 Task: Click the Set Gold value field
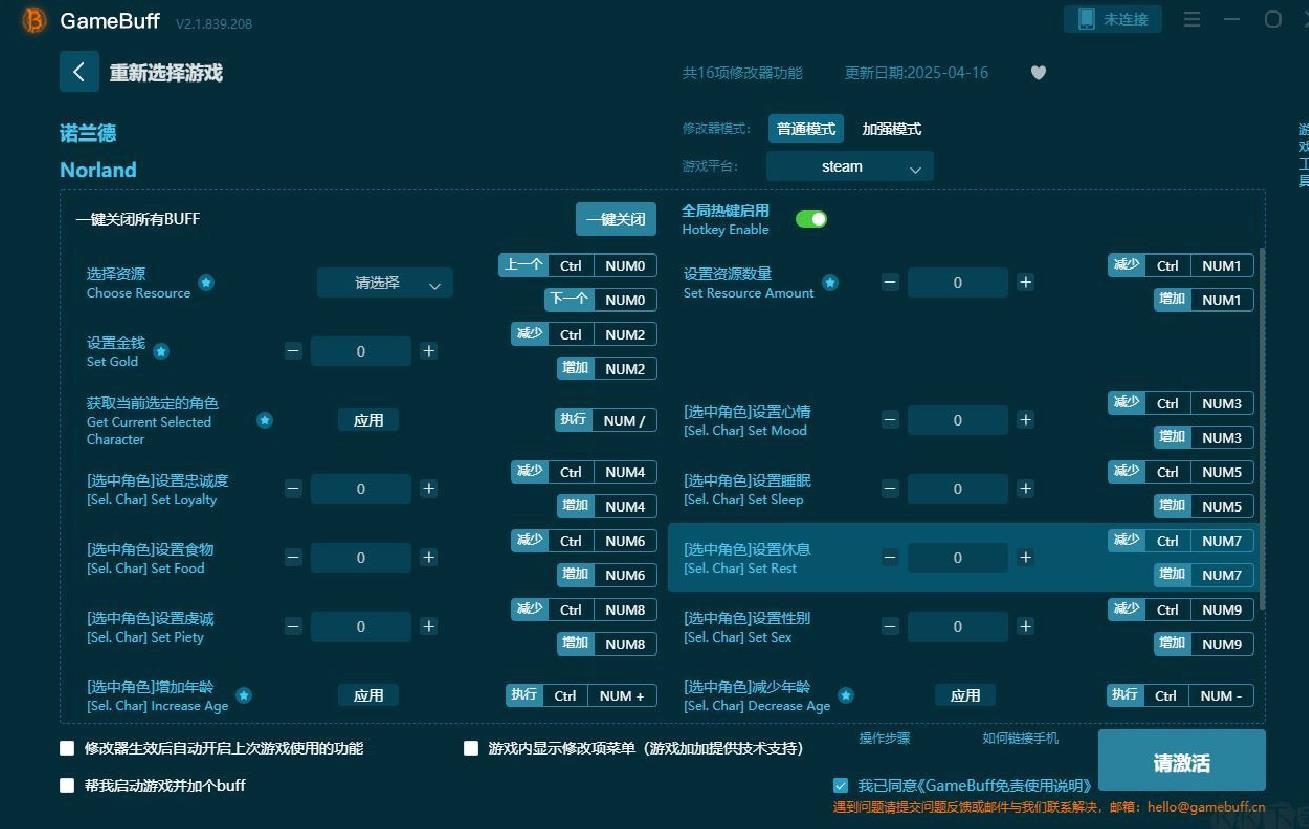pyautogui.click(x=361, y=351)
